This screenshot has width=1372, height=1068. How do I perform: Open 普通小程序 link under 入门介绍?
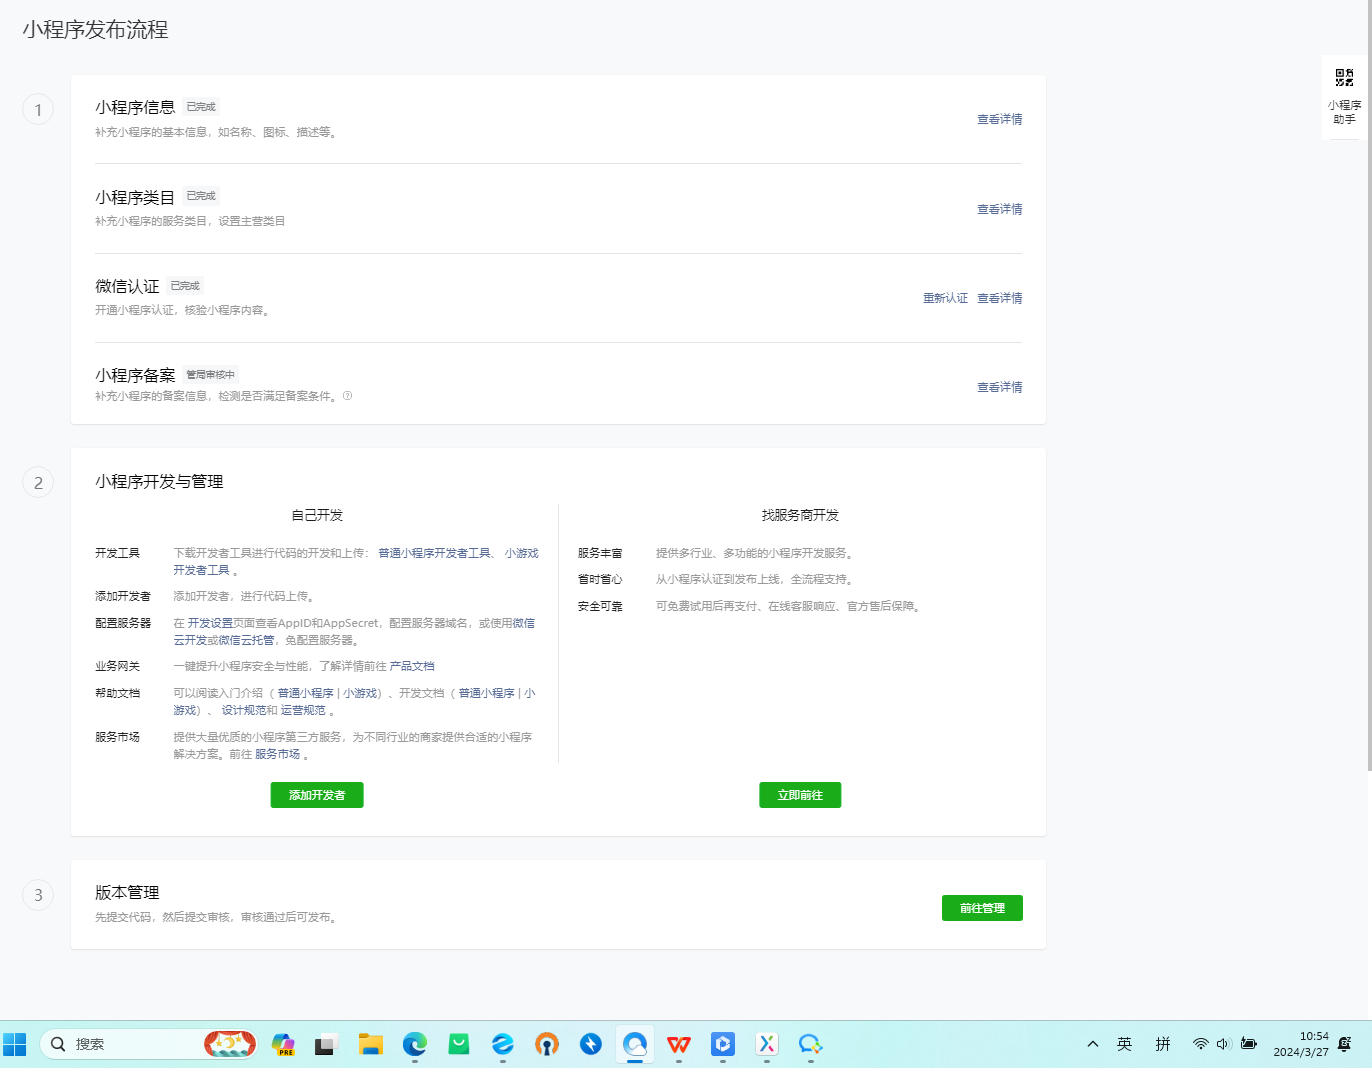305,693
